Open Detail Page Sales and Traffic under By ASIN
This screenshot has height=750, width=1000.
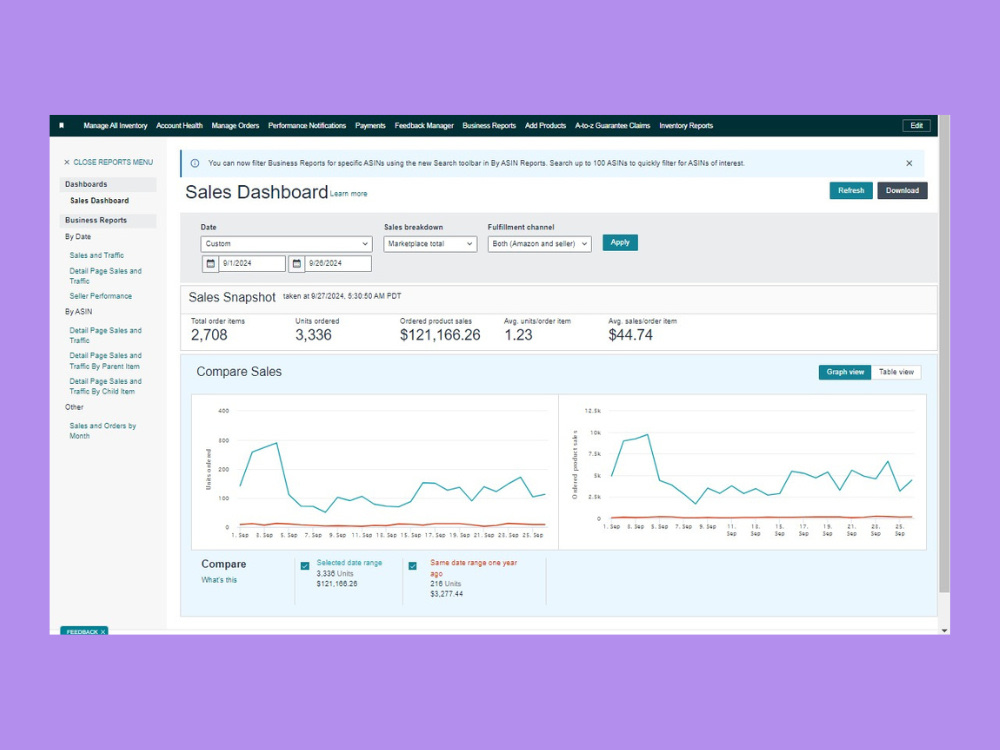click(x=105, y=335)
